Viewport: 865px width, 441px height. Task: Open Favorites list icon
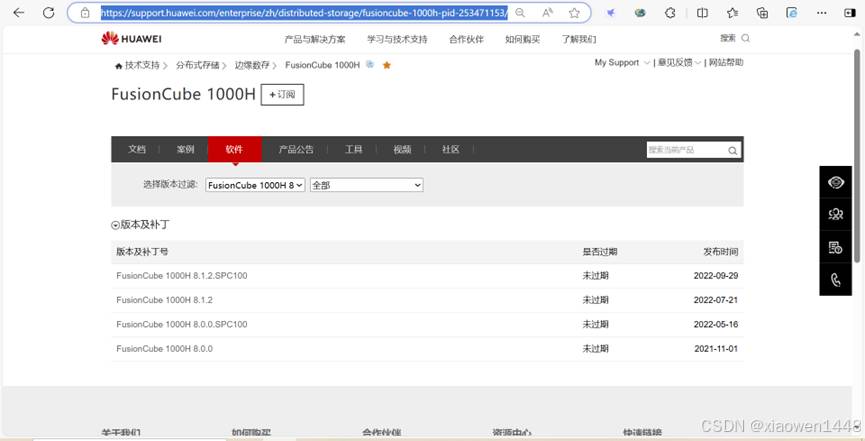733,13
